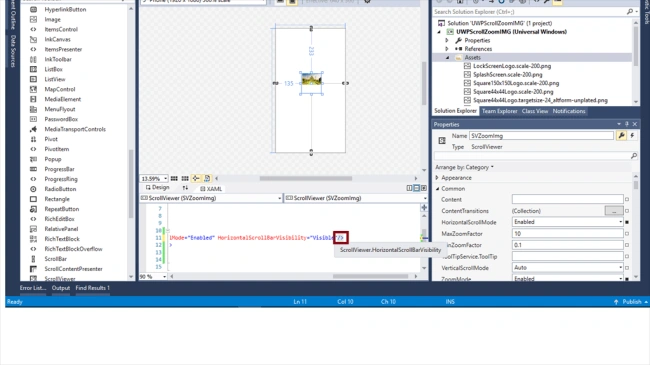Switch to the Design tab
This screenshot has width=650, height=365.
[x=158, y=188]
